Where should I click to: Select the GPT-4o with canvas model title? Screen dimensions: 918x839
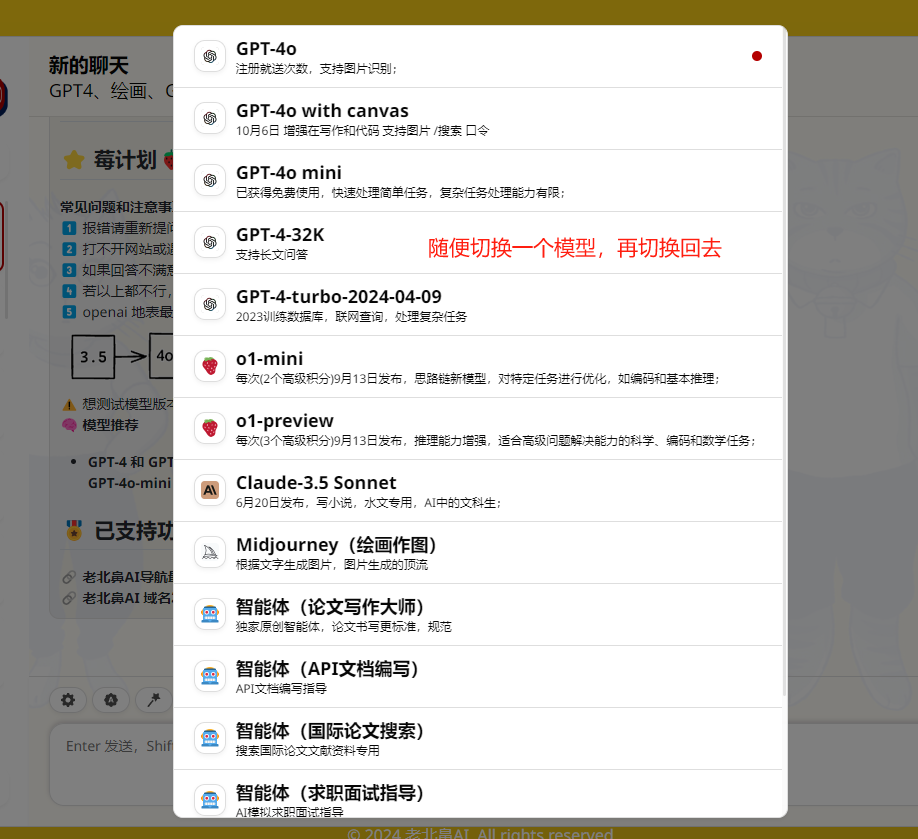pos(322,111)
